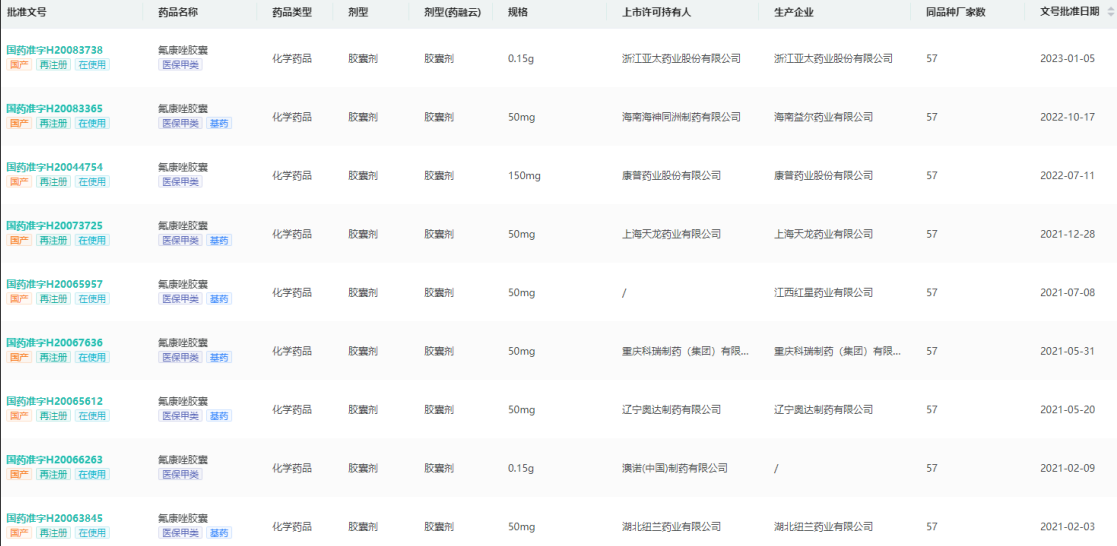Click approval date 2021-02-03
The image size is (1117, 546).
pyautogui.click(x=1067, y=527)
